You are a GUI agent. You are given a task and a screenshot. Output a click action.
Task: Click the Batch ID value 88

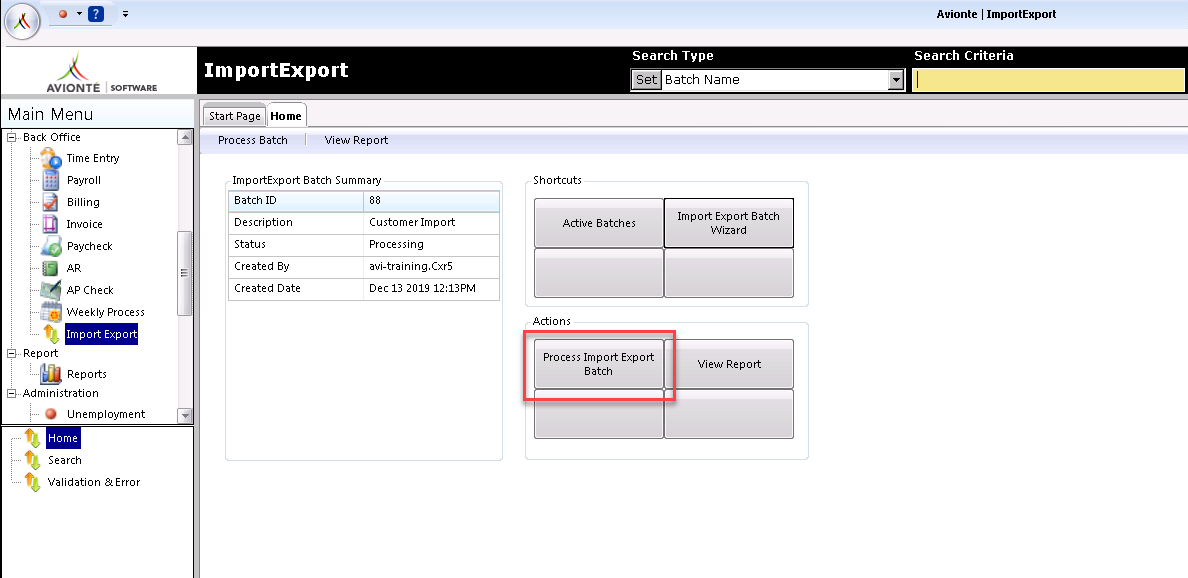coord(431,201)
